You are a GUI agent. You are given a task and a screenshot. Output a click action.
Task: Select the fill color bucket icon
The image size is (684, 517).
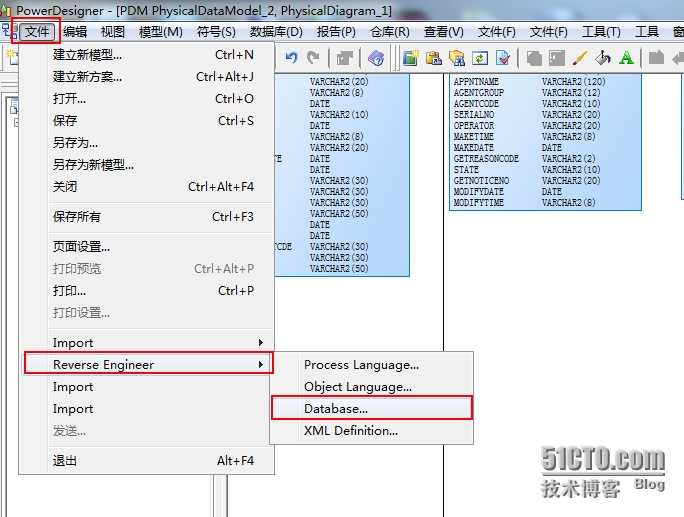[x=603, y=58]
